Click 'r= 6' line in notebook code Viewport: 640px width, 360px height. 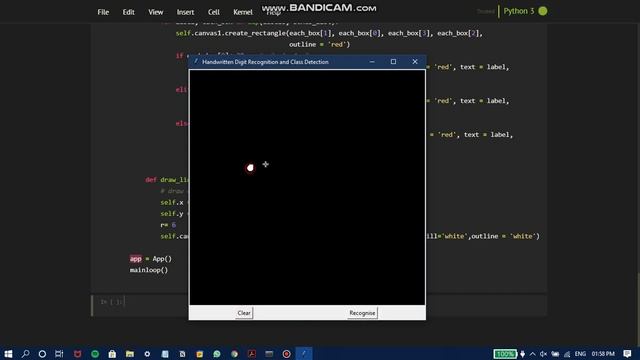click(168, 225)
